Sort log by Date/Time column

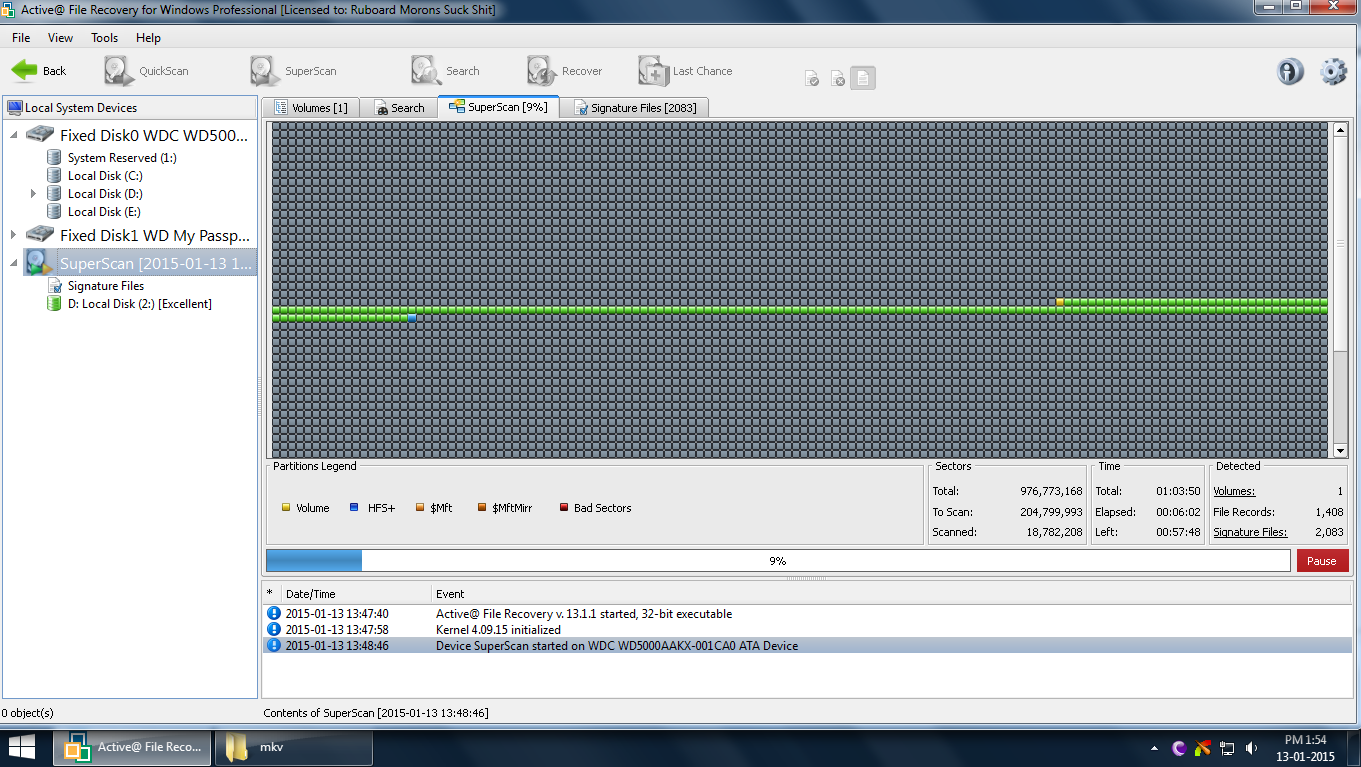[356, 593]
